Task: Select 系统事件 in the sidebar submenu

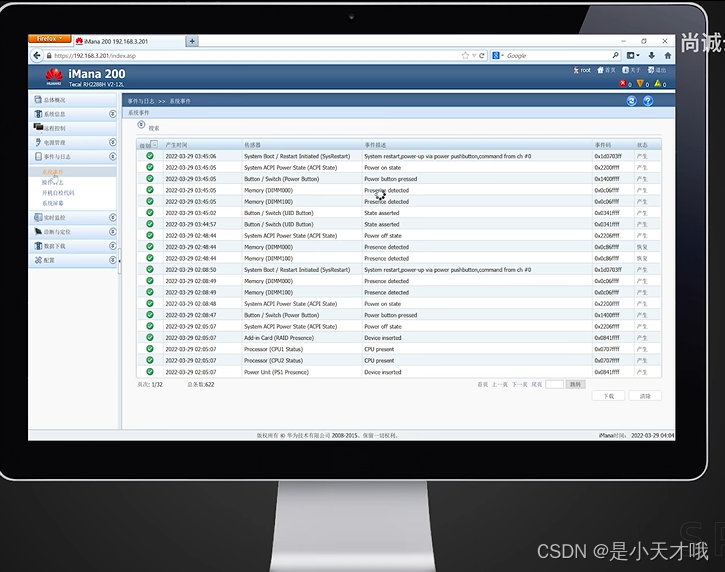Action: coord(53,172)
